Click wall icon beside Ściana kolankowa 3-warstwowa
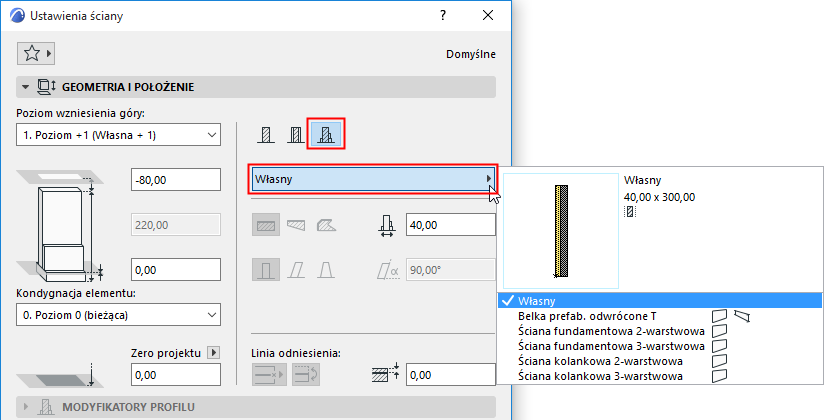The height and width of the screenshot is (420, 825). pos(719,376)
